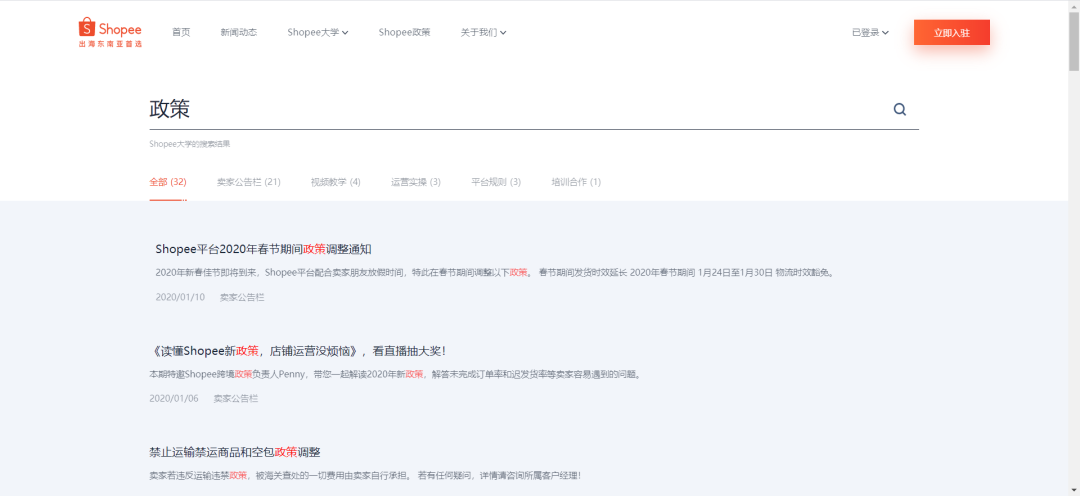Click 卖家公告栏 tag under the 2020/01/10 result

pos(242,297)
